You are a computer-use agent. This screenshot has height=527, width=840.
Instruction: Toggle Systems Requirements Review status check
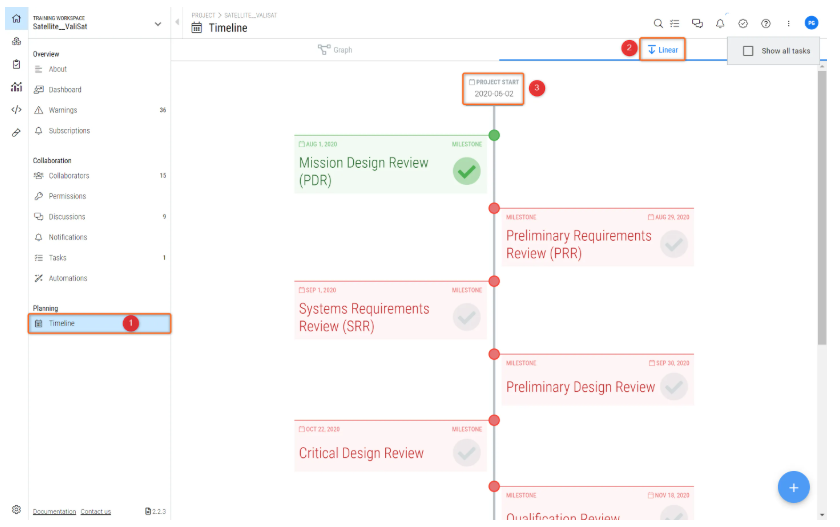click(x=466, y=317)
